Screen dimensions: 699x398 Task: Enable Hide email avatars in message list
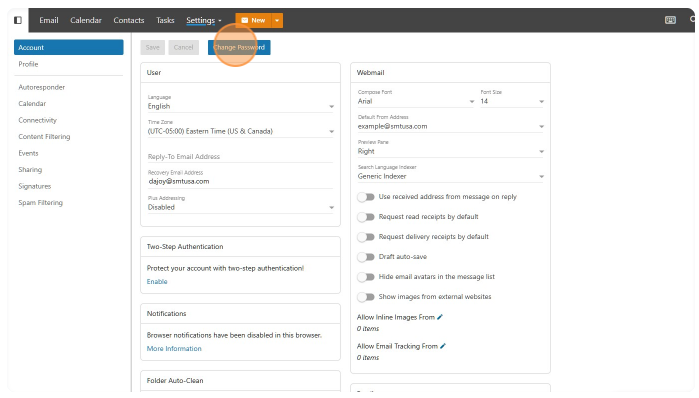[366, 277]
